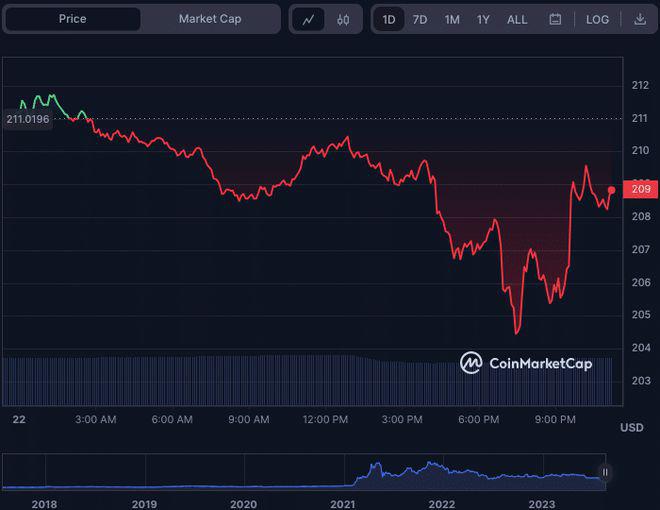660x510 pixels.
Task: Select the 1Y time range
Action: tap(483, 19)
